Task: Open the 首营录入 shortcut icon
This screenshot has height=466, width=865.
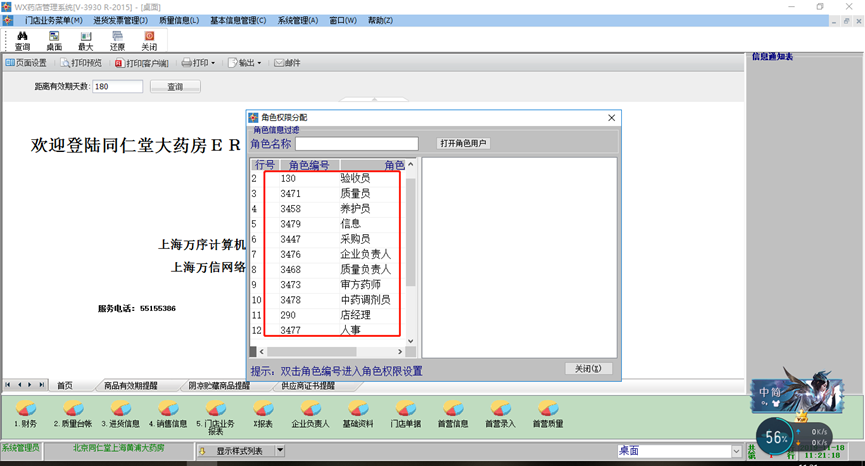Action: click(500, 414)
